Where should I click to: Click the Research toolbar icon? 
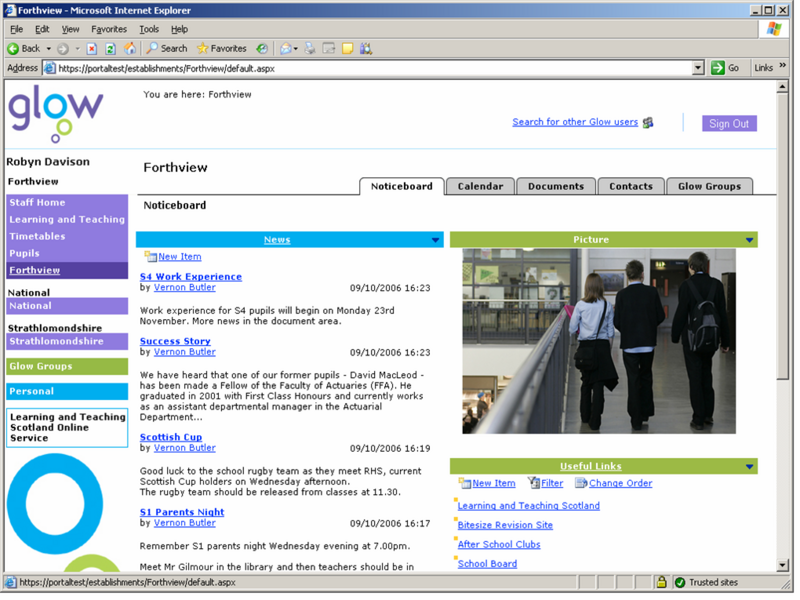coord(366,49)
